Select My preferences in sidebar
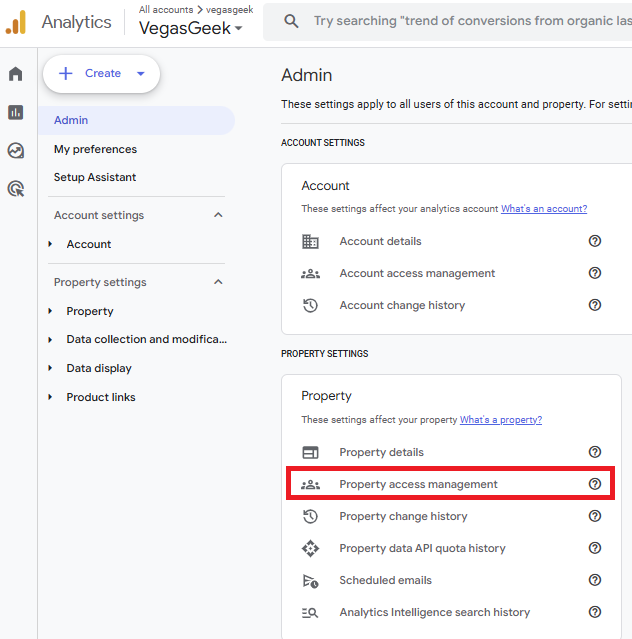The height and width of the screenshot is (639, 632). 95,149
